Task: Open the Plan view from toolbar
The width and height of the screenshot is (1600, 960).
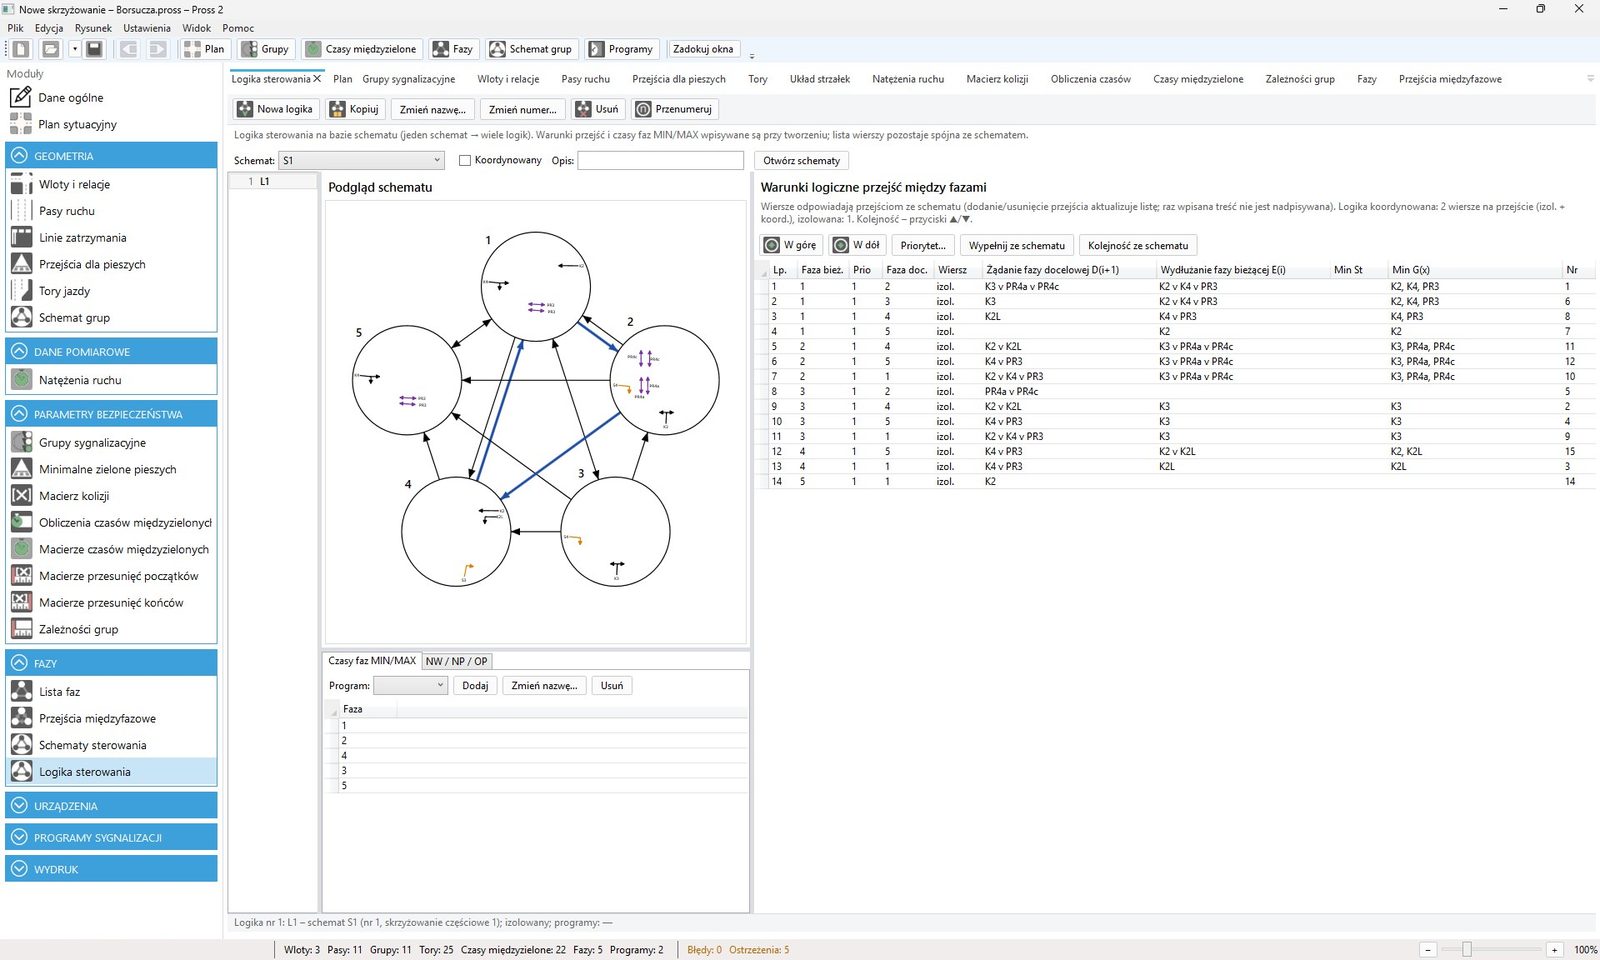Action: point(205,49)
